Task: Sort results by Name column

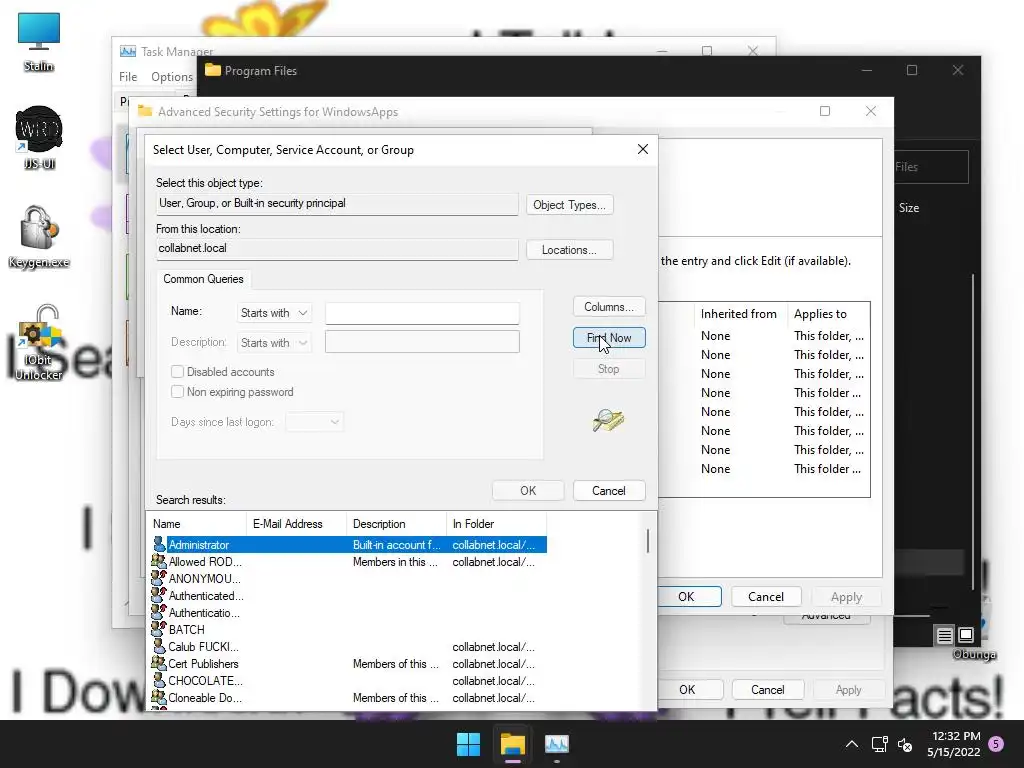Action: (x=197, y=524)
